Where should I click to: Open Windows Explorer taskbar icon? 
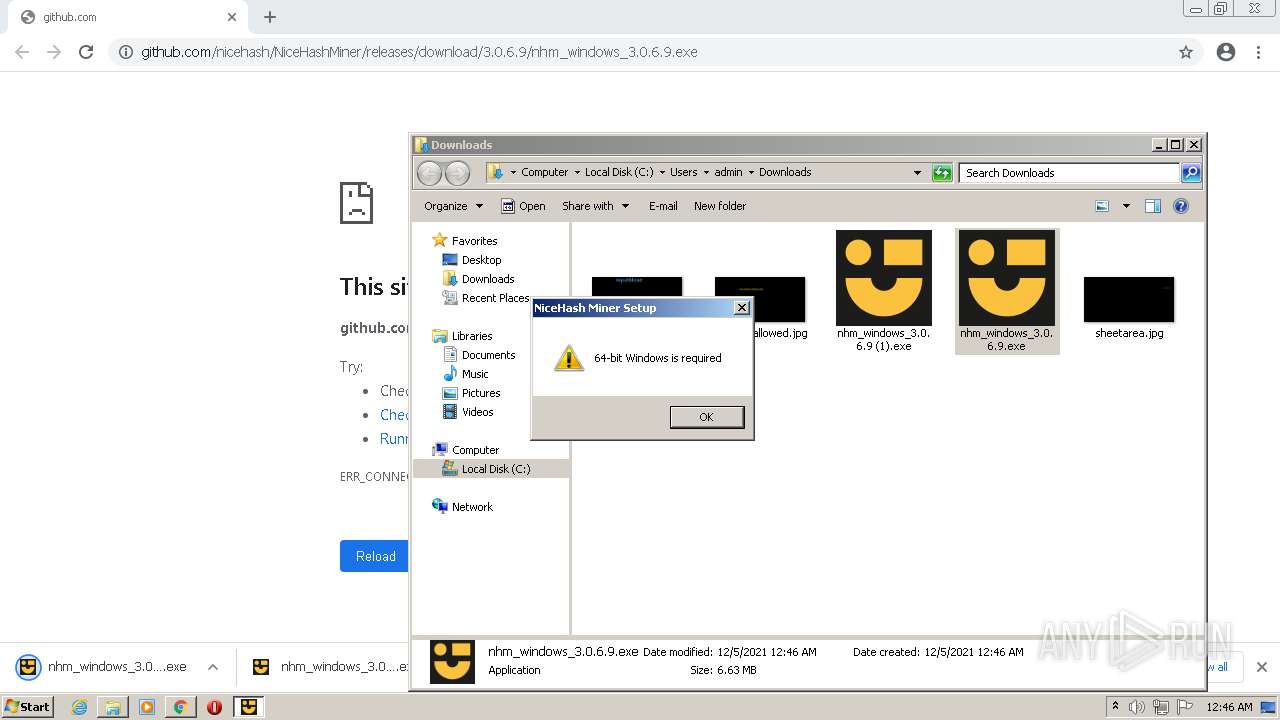(x=113, y=707)
